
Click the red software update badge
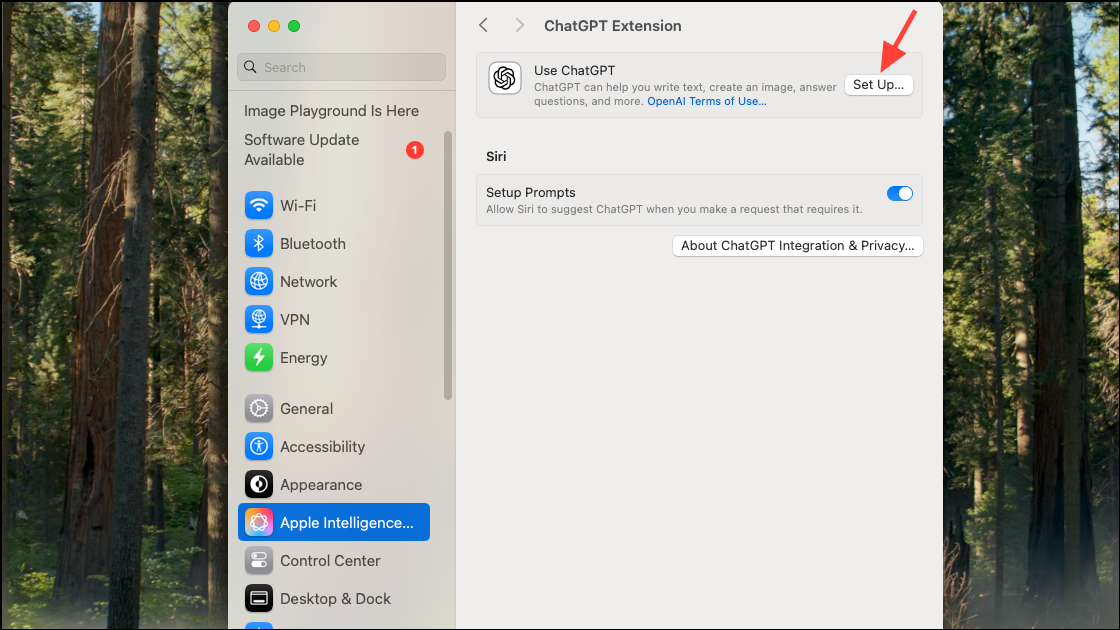pos(415,150)
